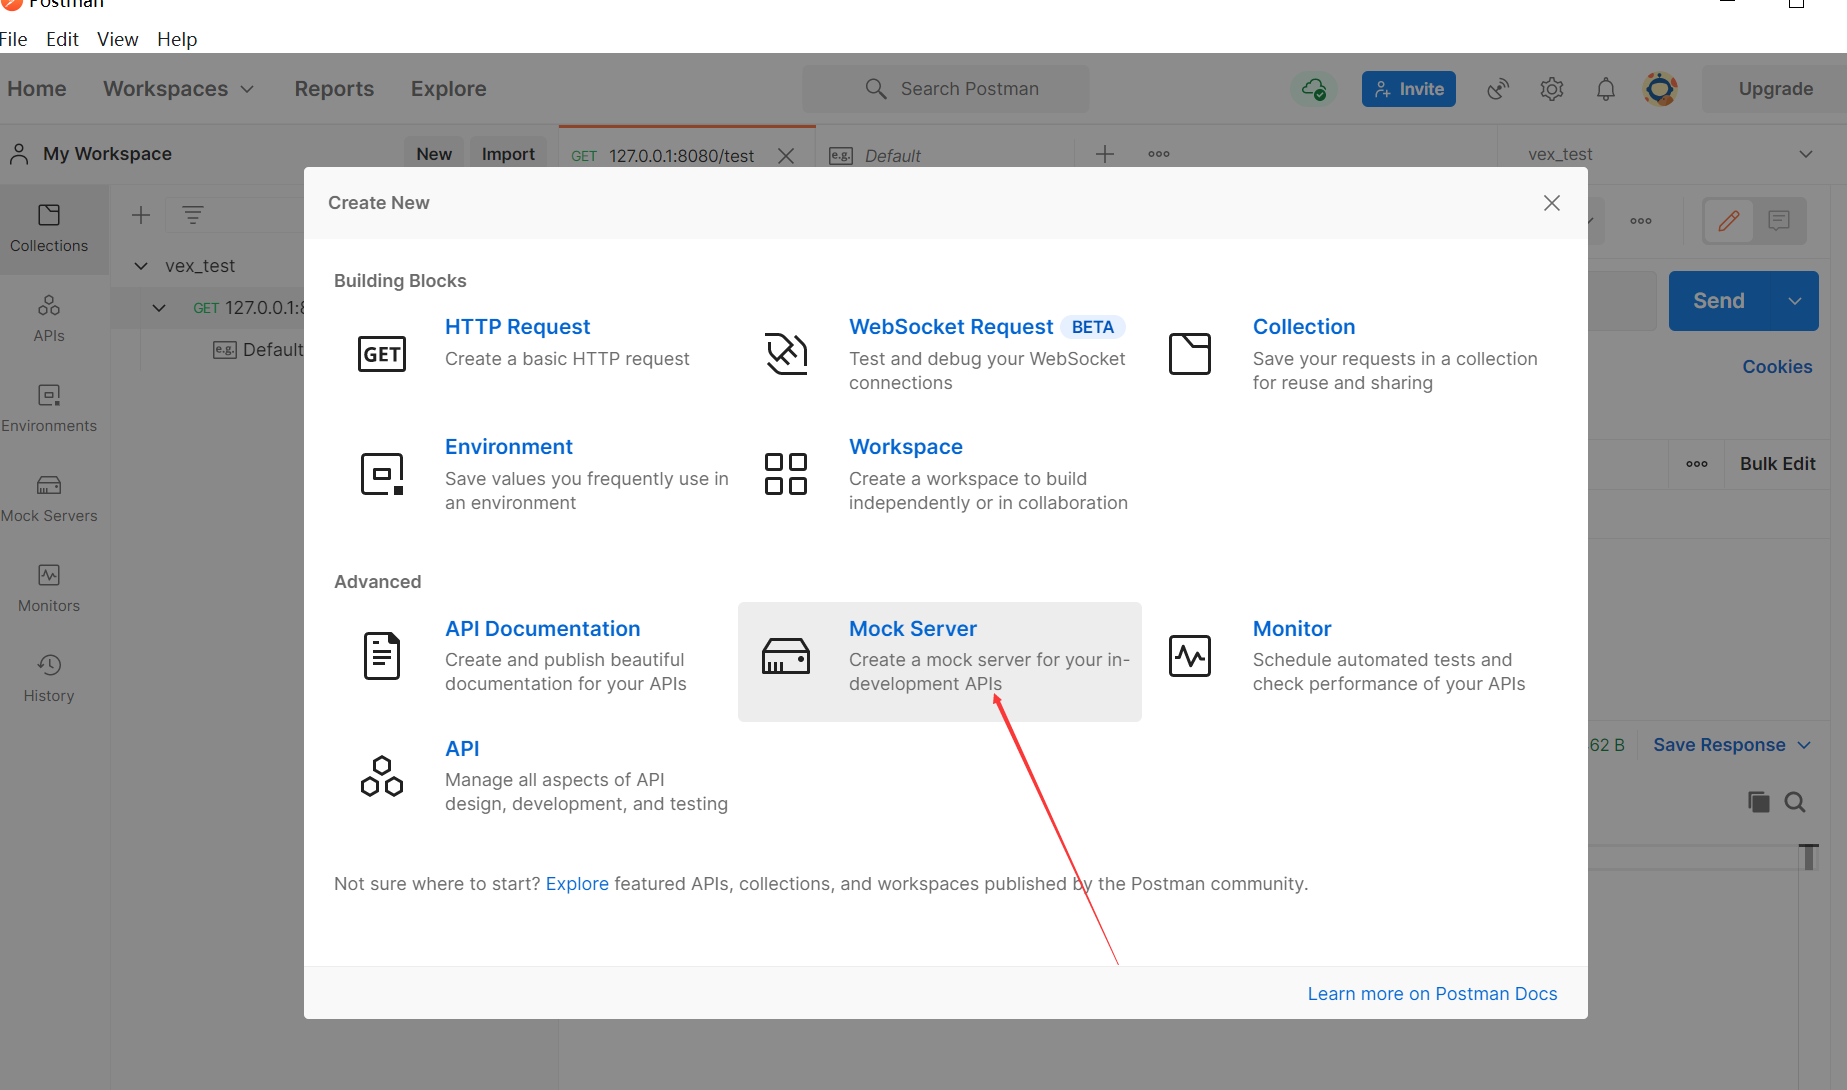Click the New button

click(434, 154)
